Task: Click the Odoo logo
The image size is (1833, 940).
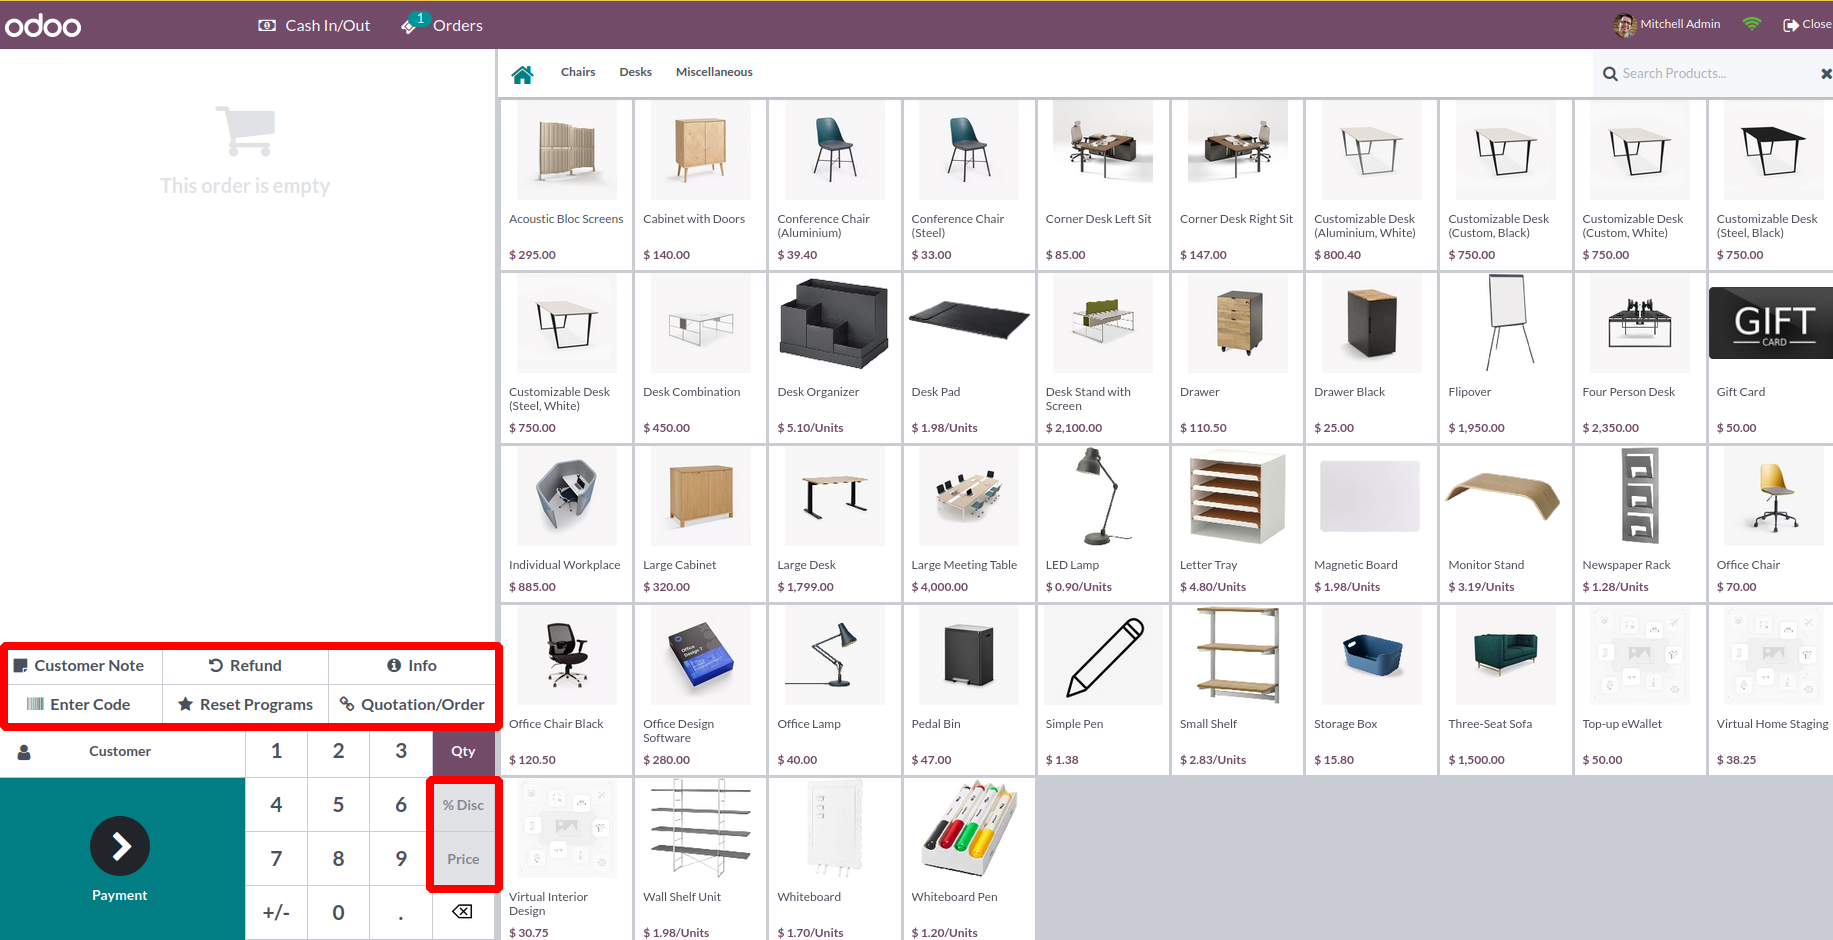Action: 43,25
